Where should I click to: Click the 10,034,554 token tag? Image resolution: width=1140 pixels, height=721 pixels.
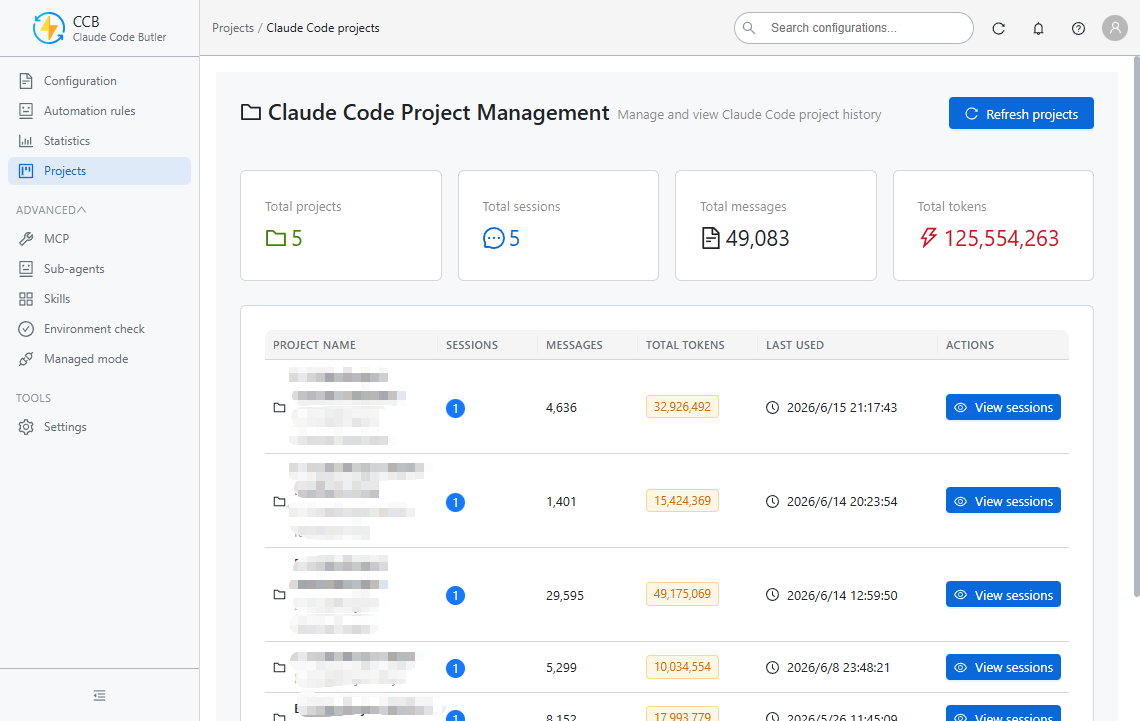(x=682, y=666)
